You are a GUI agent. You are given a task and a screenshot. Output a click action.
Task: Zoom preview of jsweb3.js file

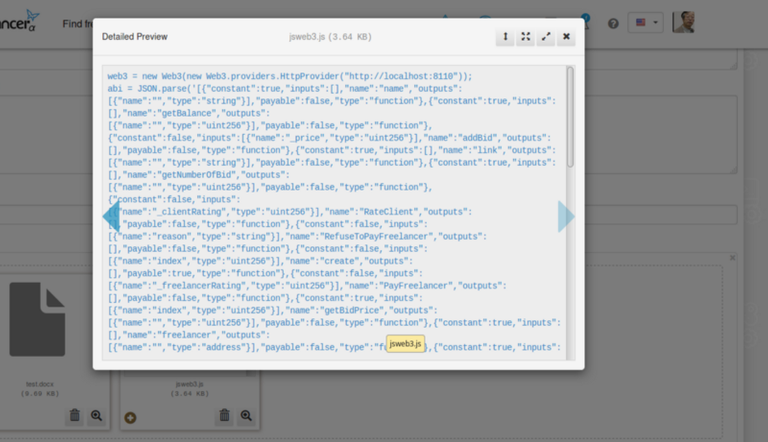(246, 416)
